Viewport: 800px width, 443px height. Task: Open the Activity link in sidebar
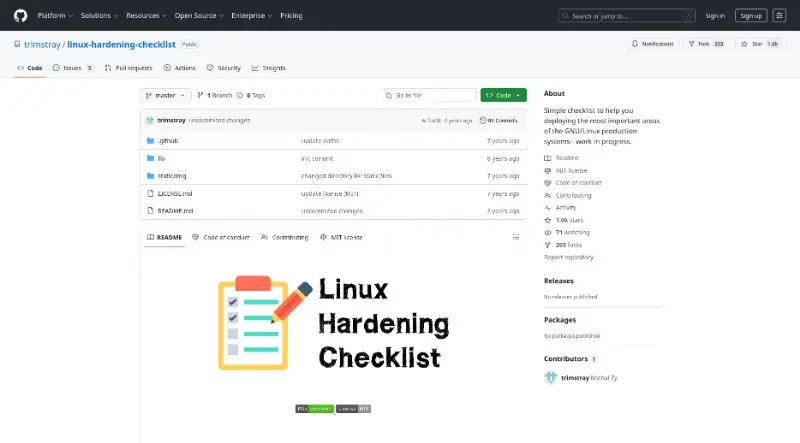pyautogui.click(x=560, y=208)
